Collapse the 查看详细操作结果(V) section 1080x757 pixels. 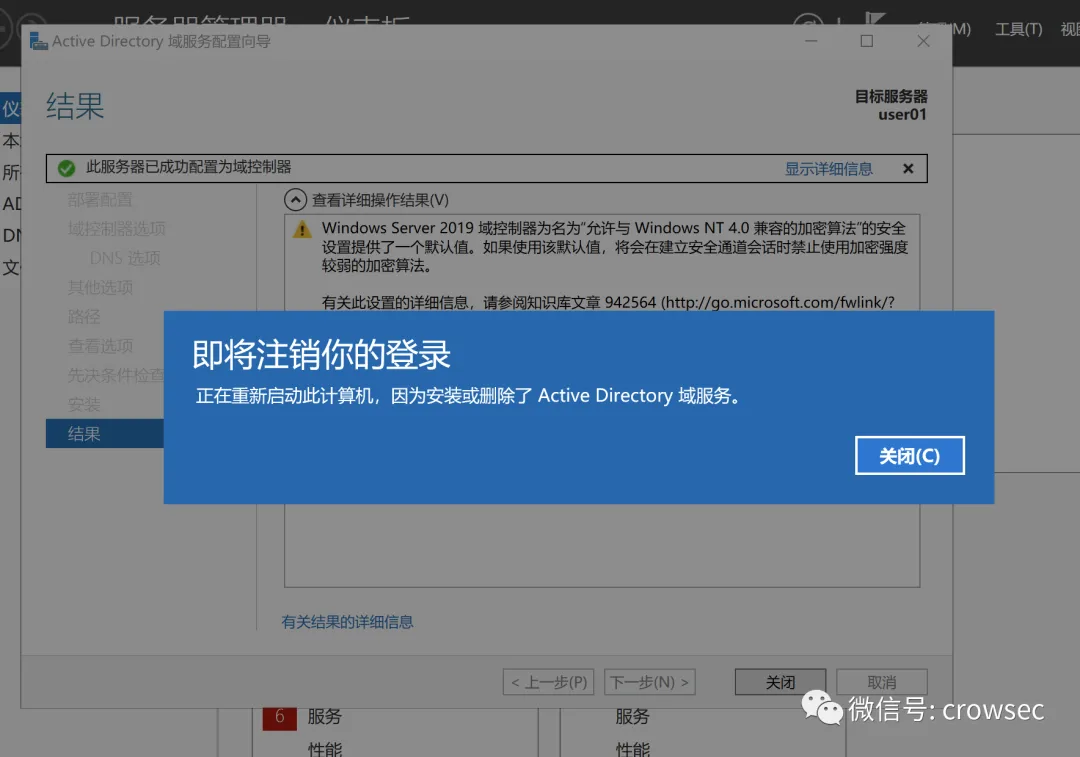point(295,200)
